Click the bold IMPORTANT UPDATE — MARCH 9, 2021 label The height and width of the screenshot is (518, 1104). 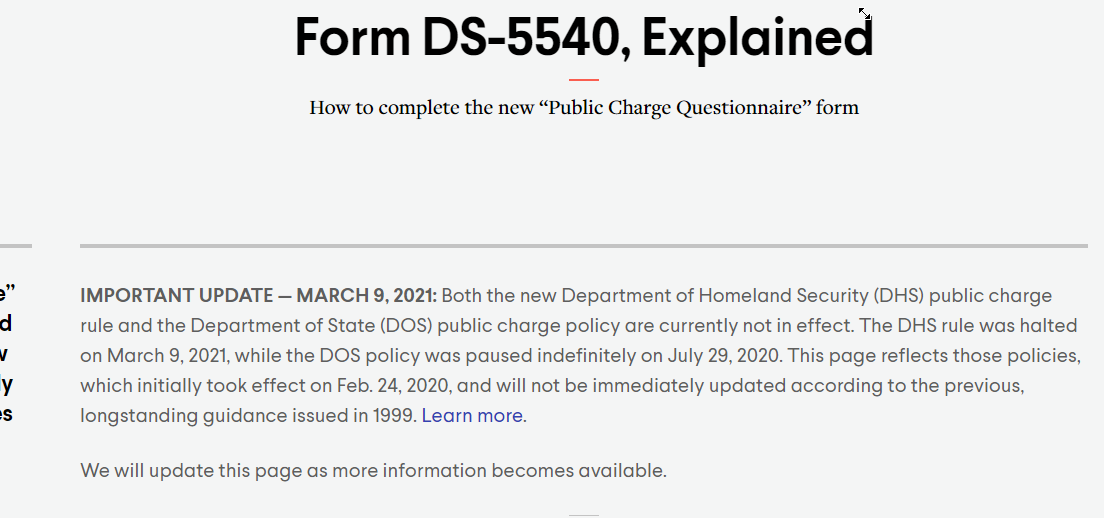click(x=258, y=296)
